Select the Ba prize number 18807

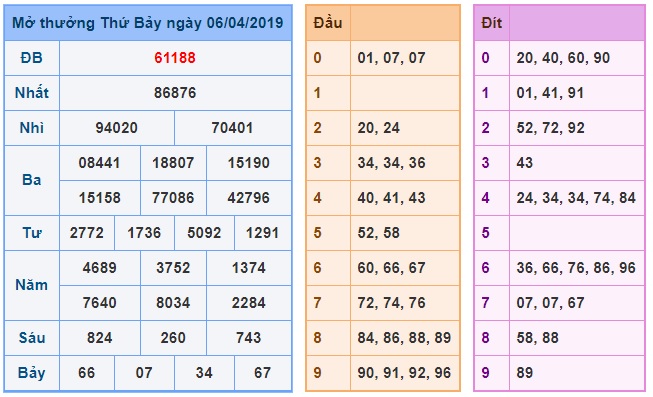[x=173, y=163]
